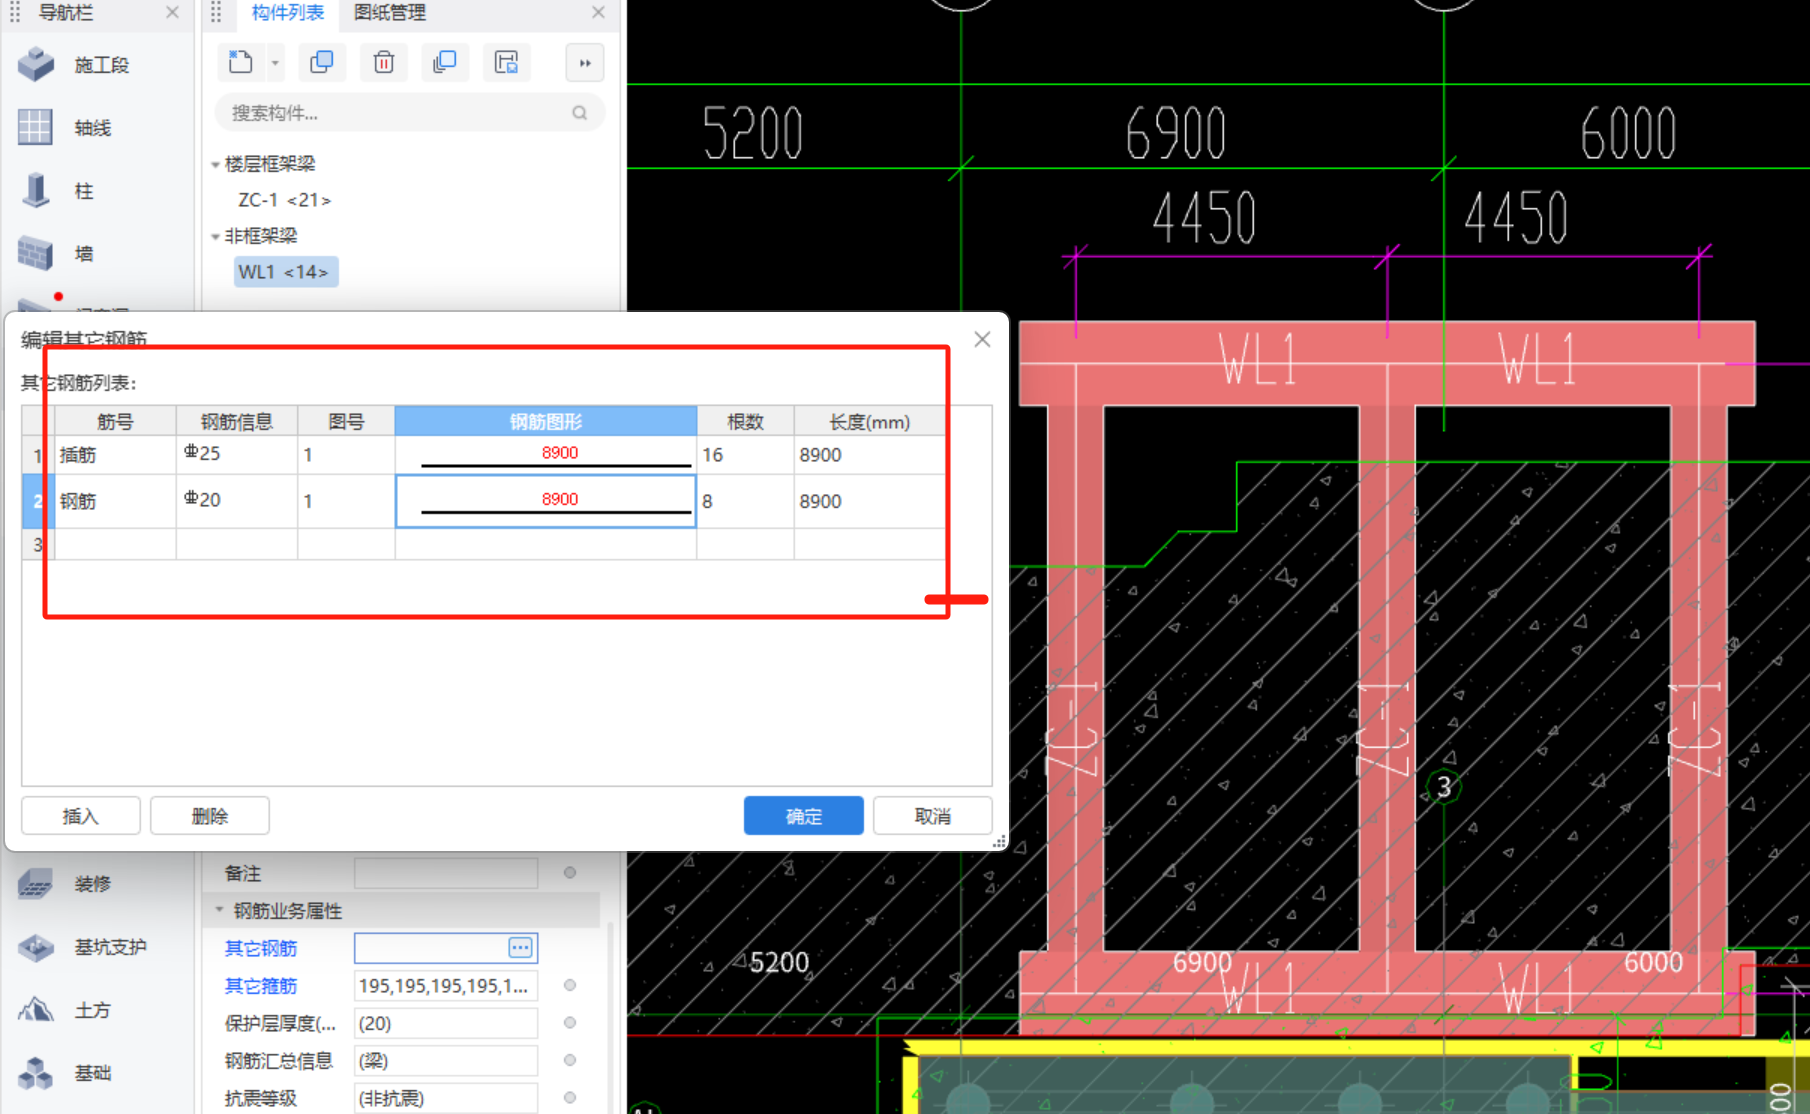Open 轴线 in the navigation bar
The height and width of the screenshot is (1114, 1810).
pyautogui.click(x=66, y=128)
